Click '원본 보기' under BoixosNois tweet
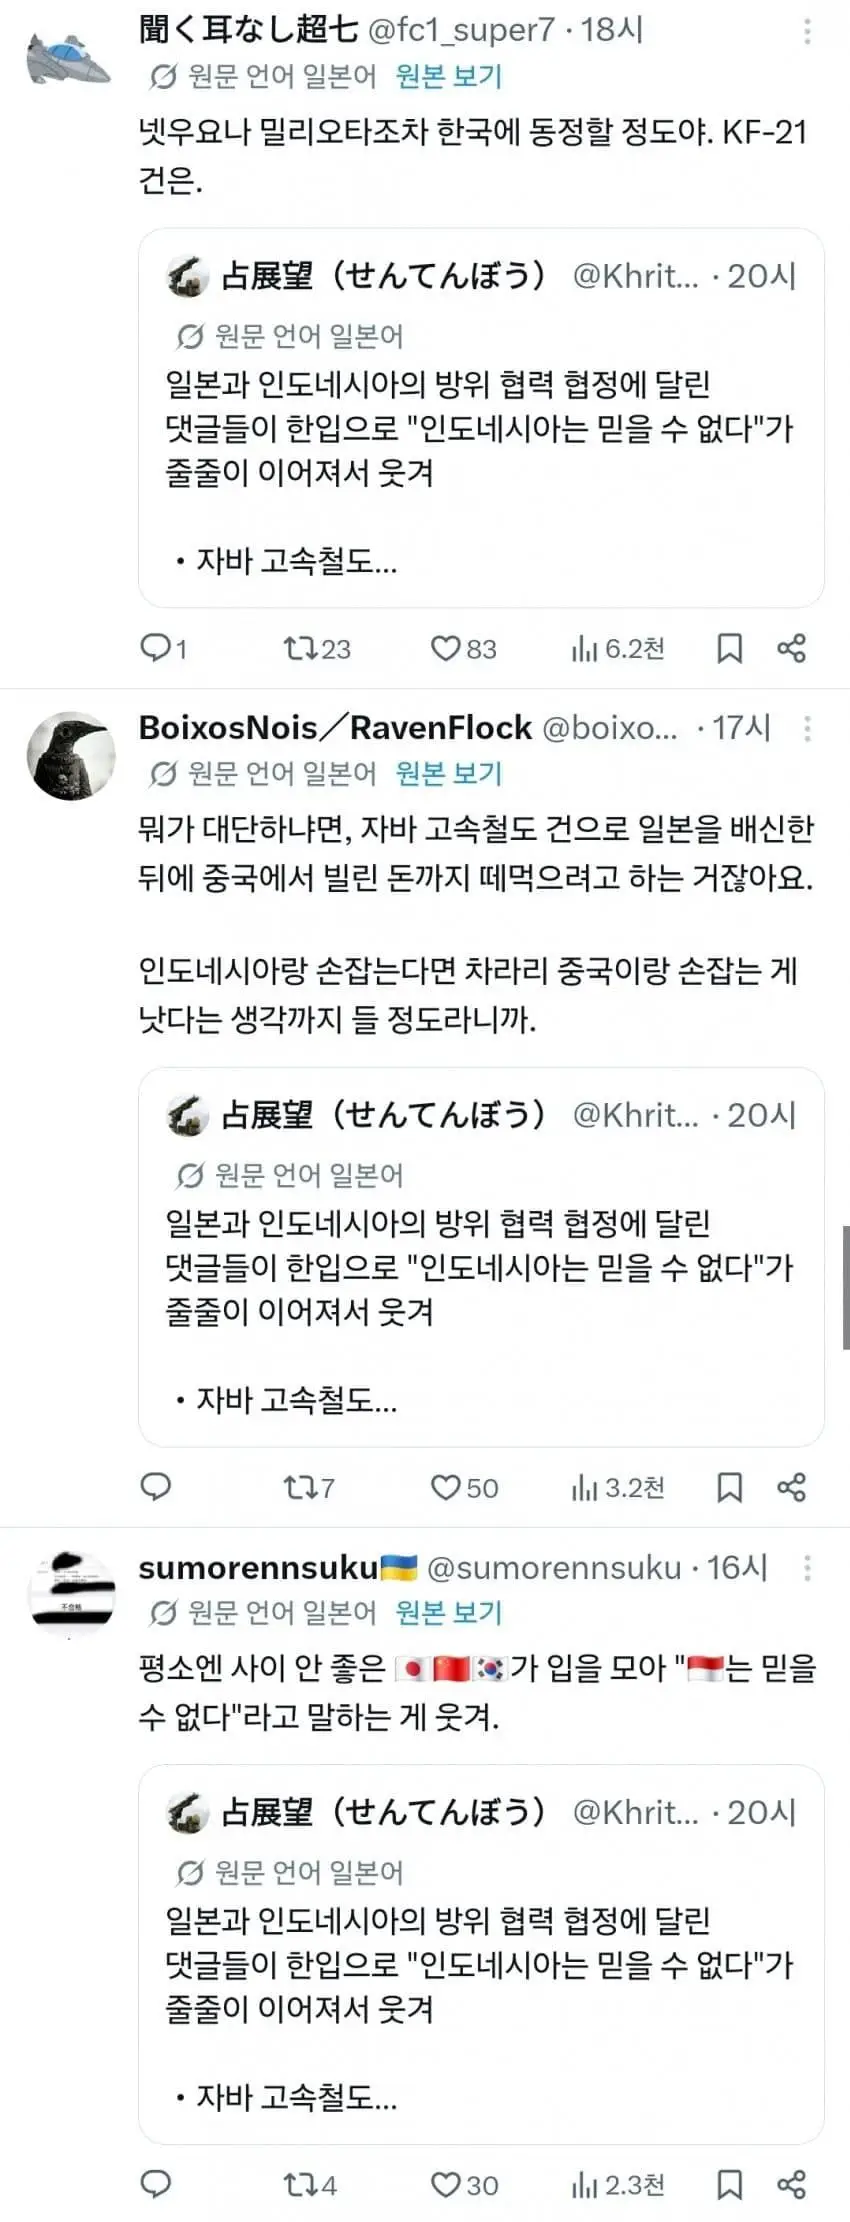Image resolution: width=850 pixels, height=2222 pixels. point(449,772)
